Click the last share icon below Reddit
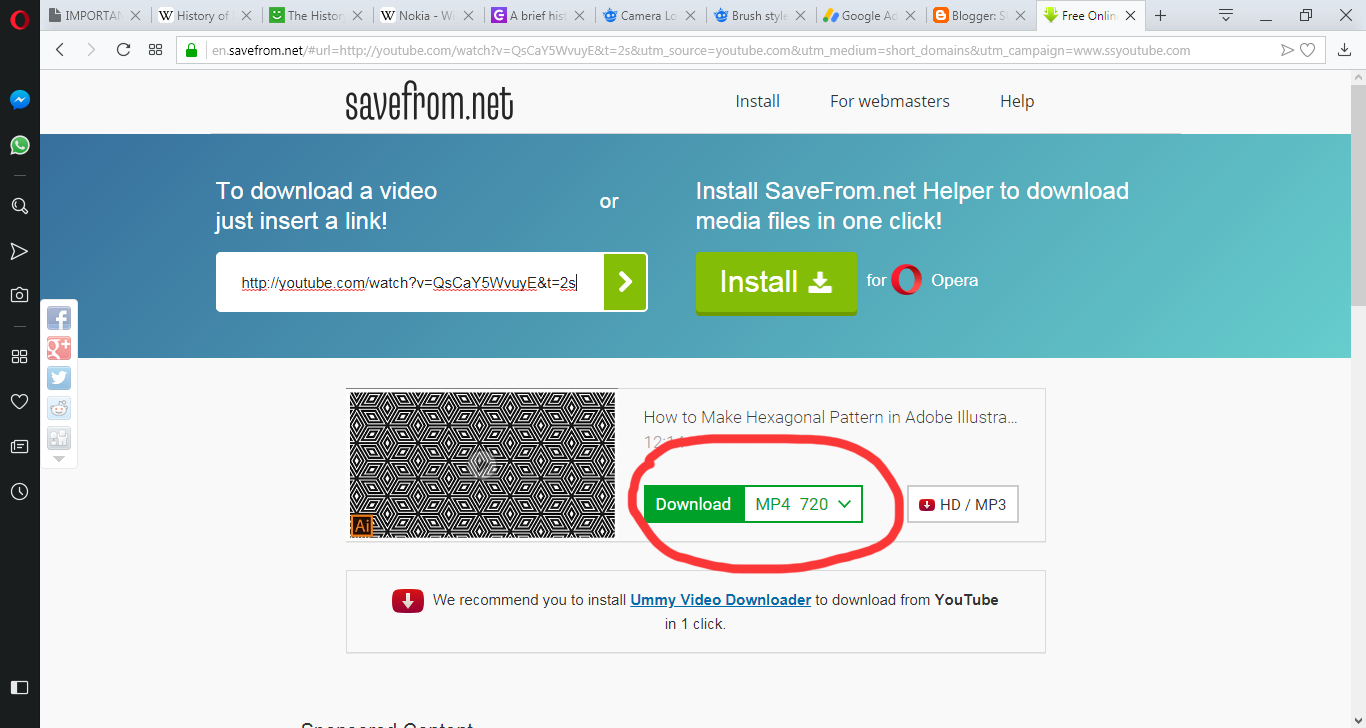 (x=59, y=438)
